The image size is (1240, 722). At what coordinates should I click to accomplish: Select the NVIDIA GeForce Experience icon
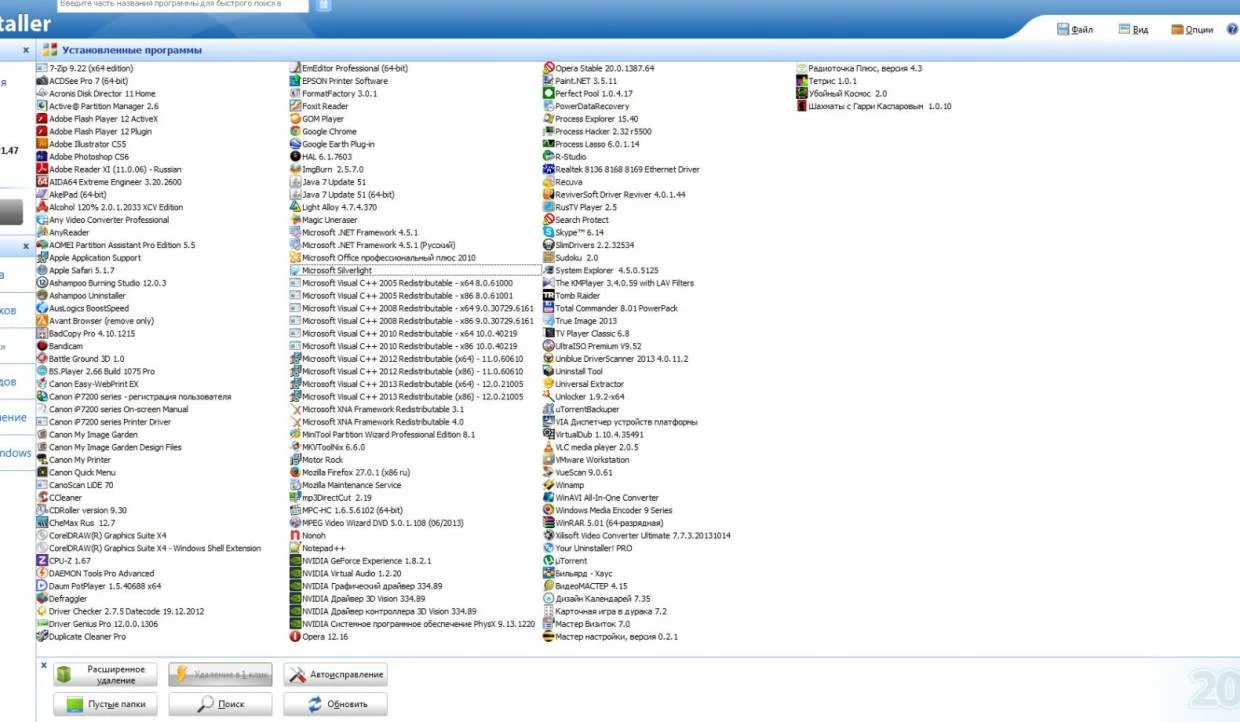pyautogui.click(x=295, y=561)
